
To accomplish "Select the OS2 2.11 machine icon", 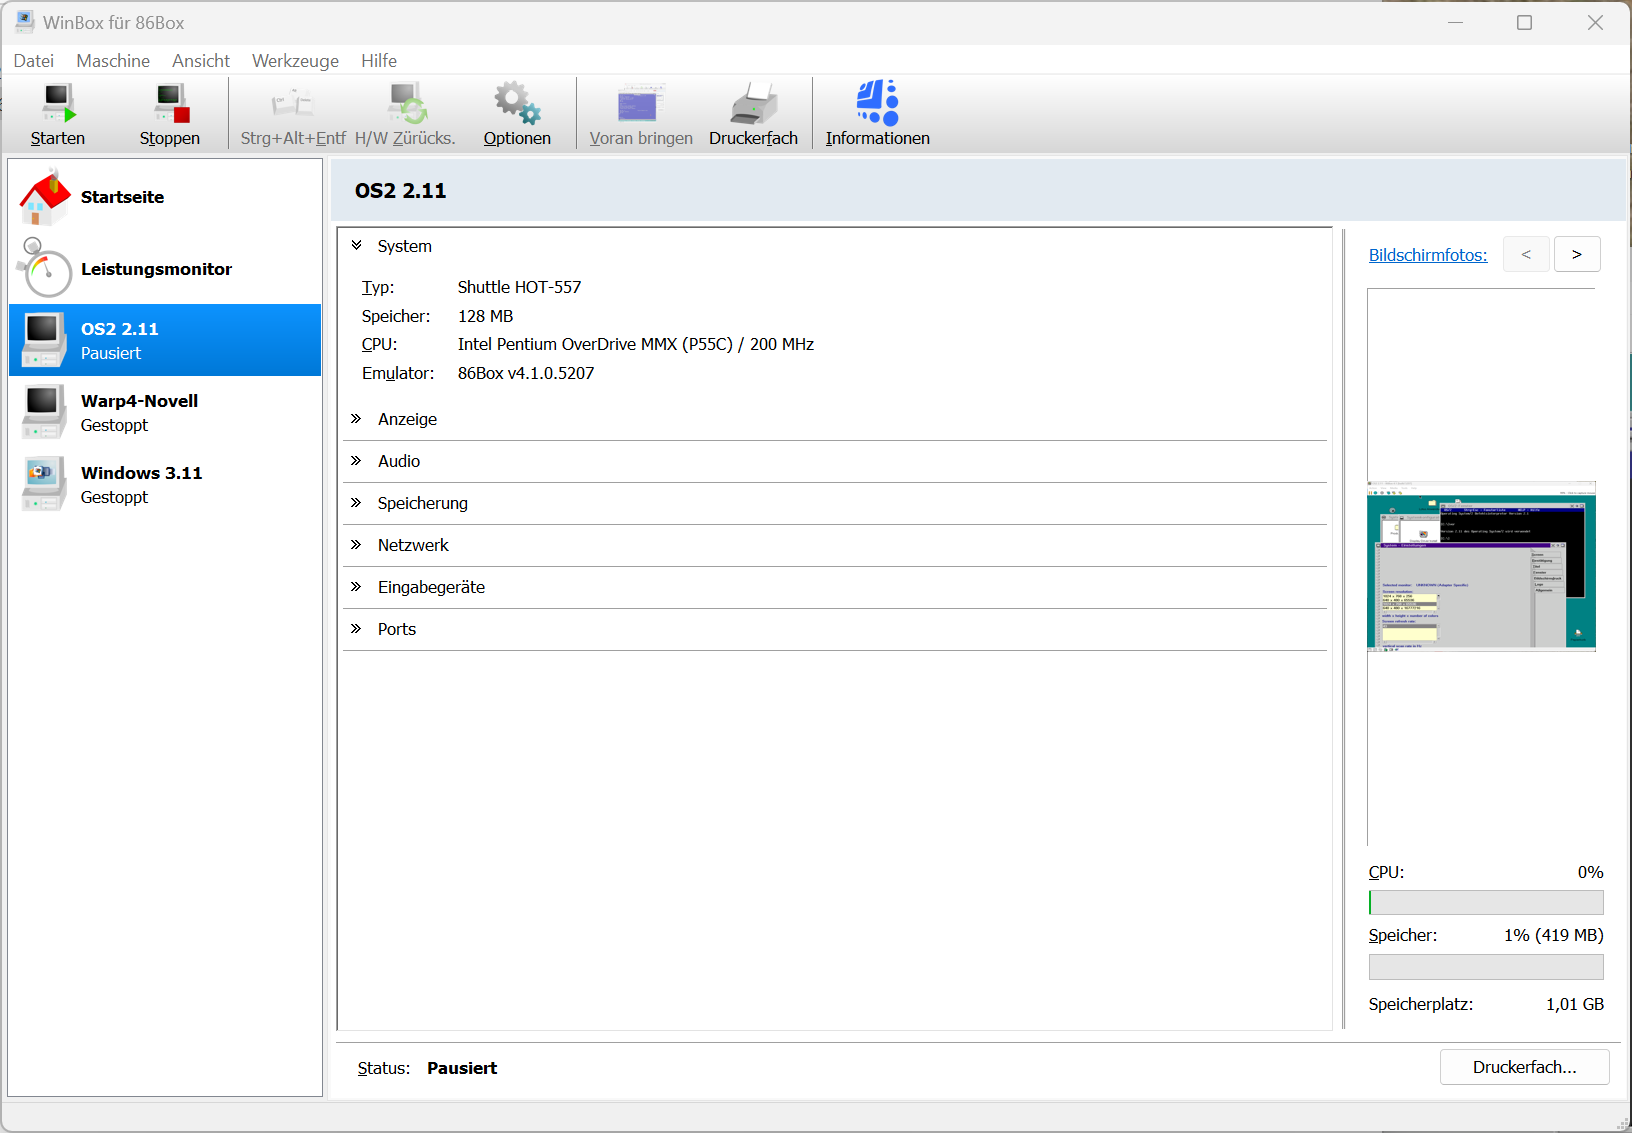I will [44, 340].
